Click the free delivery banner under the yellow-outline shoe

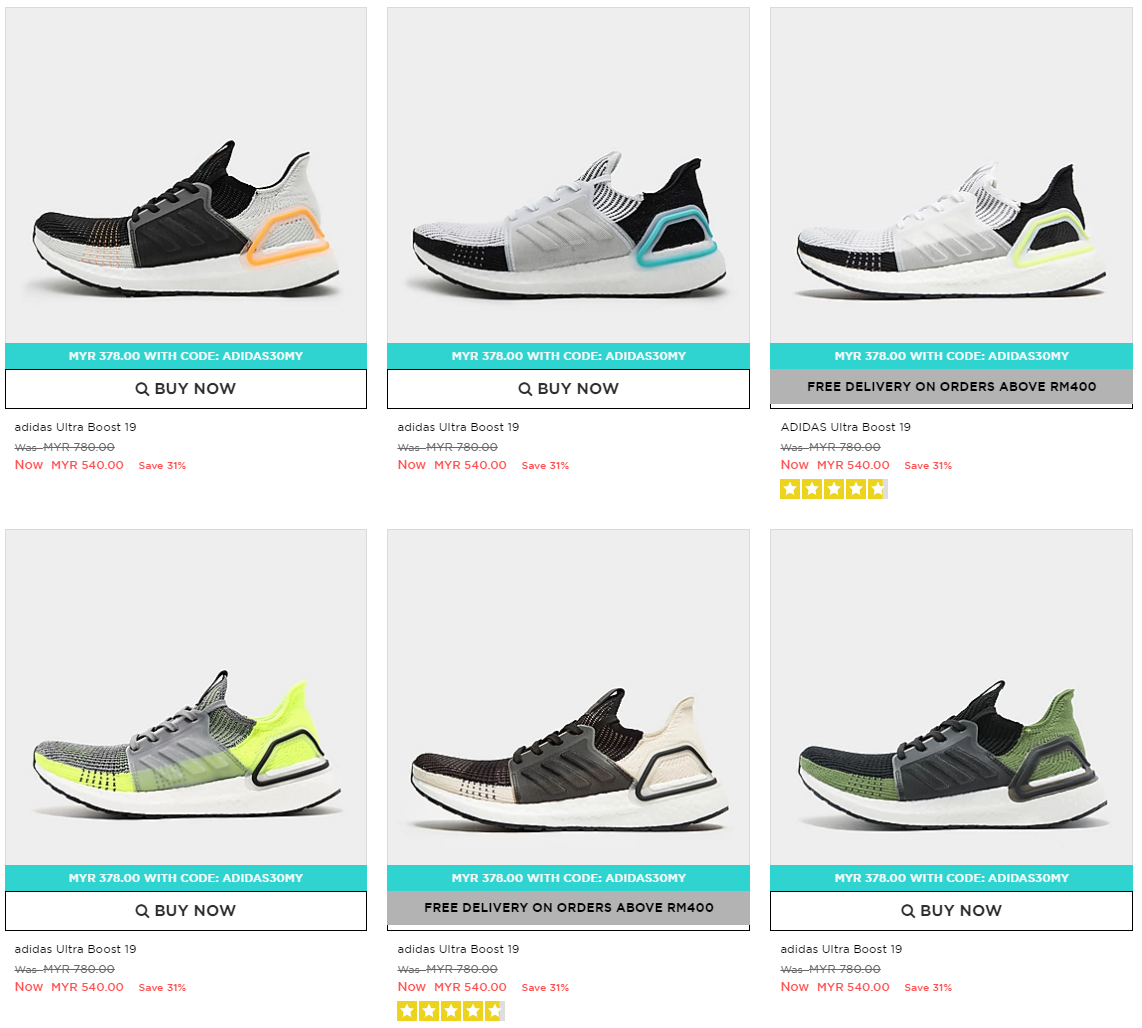951,387
